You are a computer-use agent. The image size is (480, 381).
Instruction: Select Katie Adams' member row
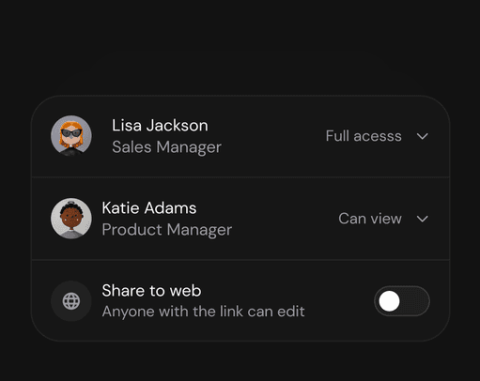(240, 219)
